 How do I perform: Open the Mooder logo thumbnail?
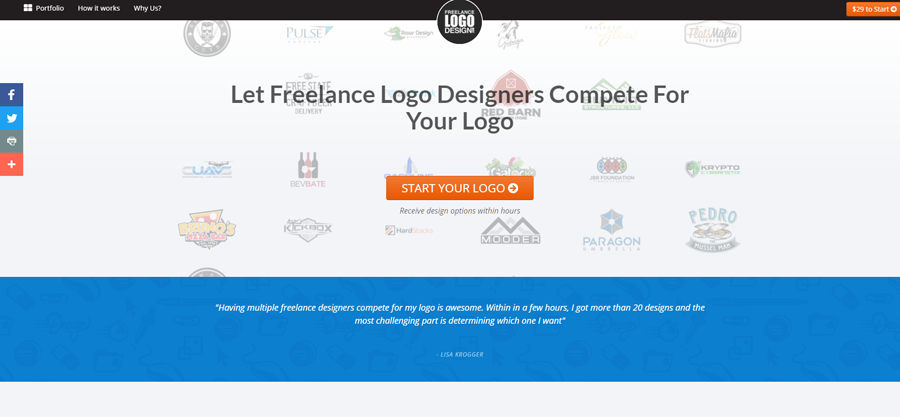pos(510,231)
